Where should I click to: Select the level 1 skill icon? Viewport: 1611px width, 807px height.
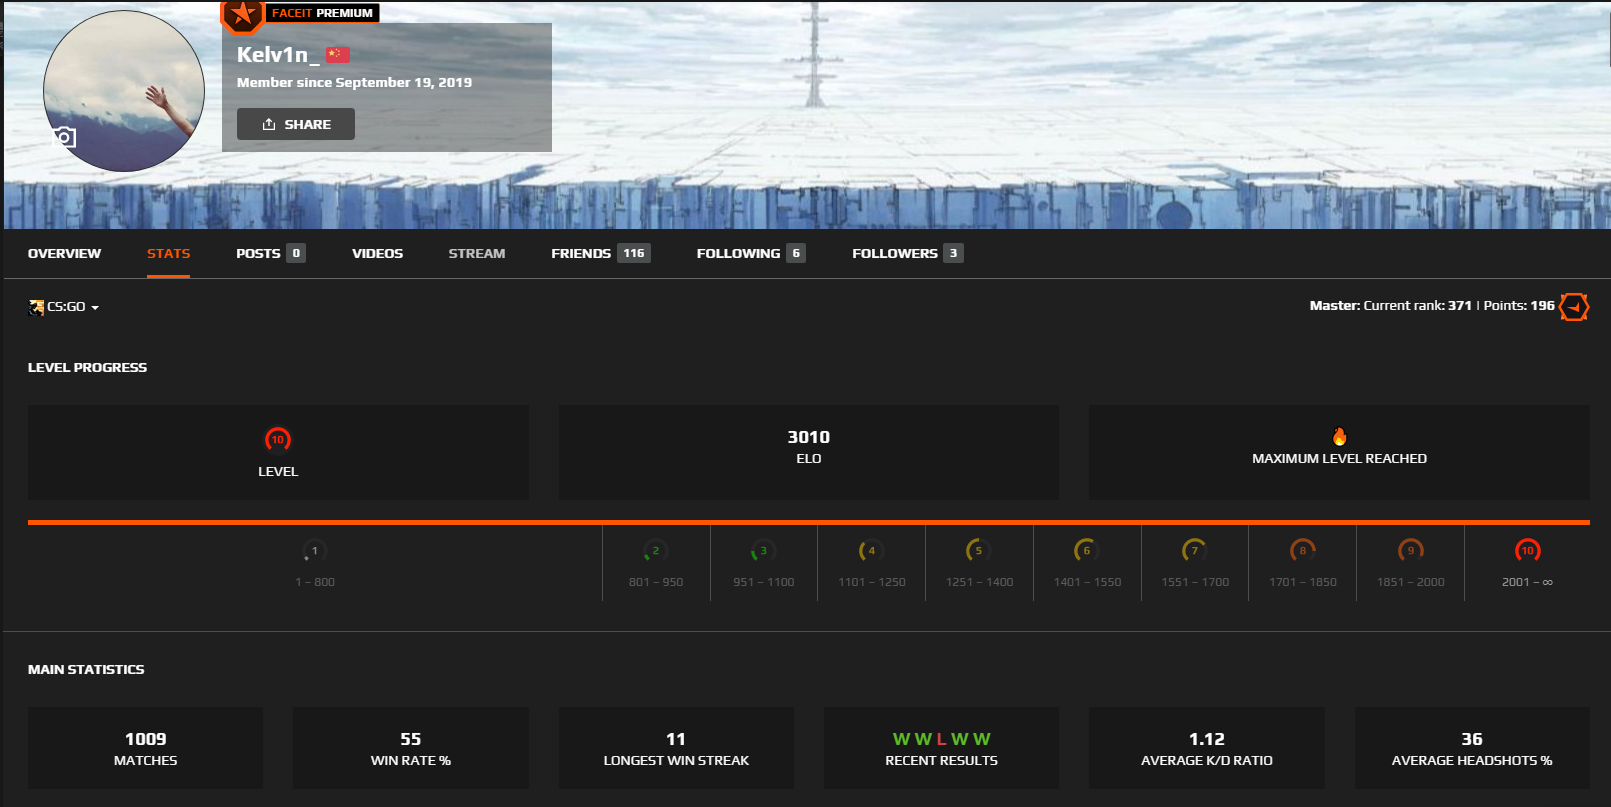click(x=314, y=551)
